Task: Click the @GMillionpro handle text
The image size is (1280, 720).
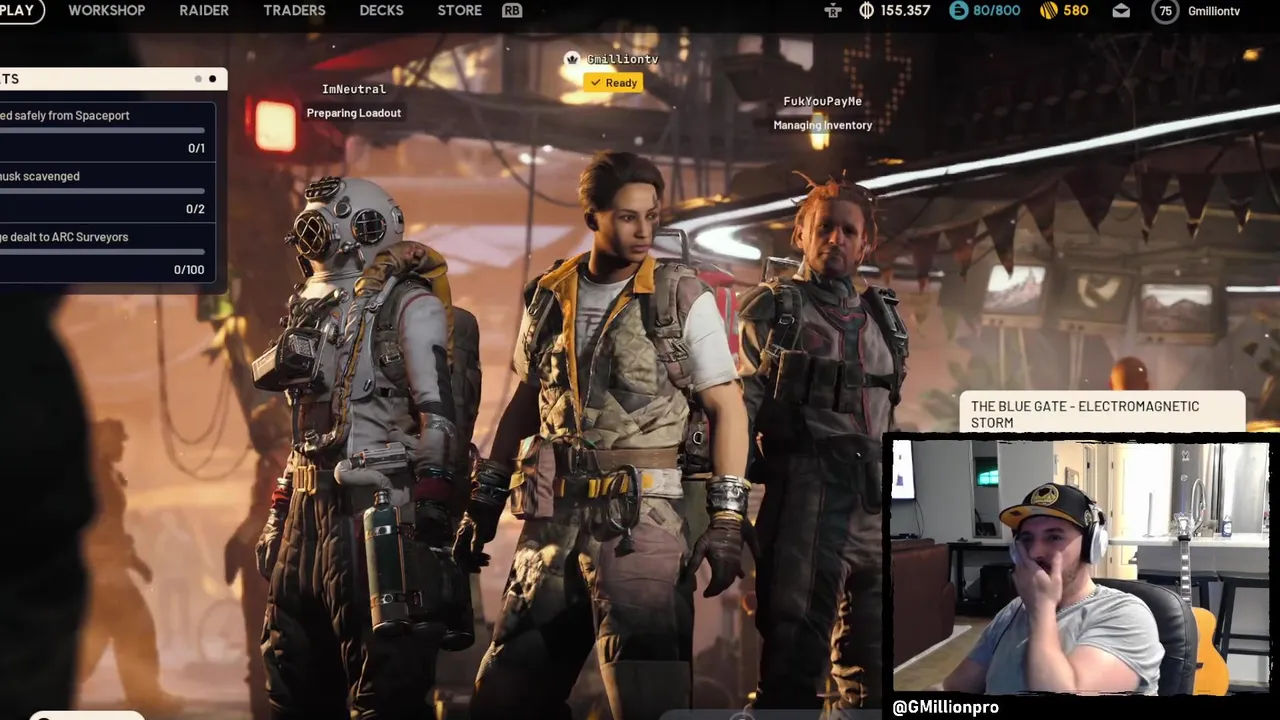Action: tap(945, 707)
